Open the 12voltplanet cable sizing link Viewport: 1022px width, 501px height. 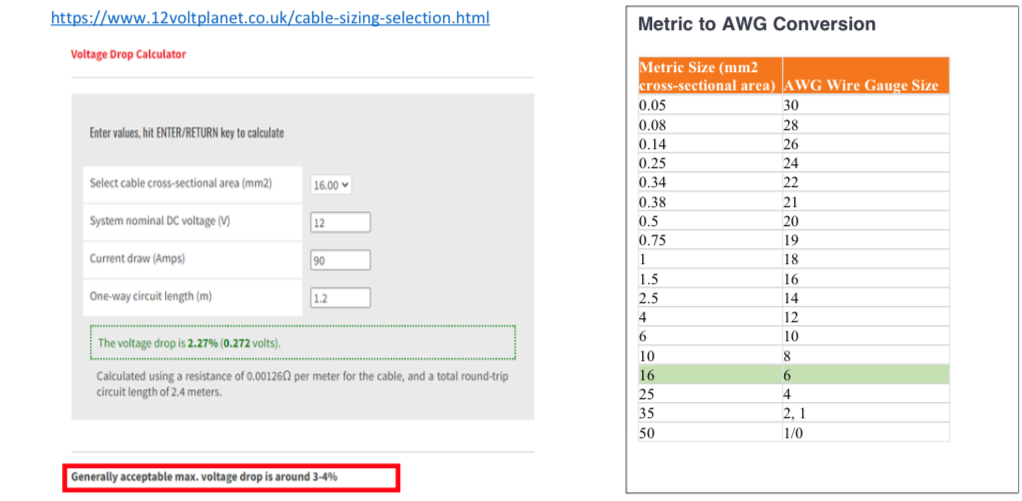point(269,19)
